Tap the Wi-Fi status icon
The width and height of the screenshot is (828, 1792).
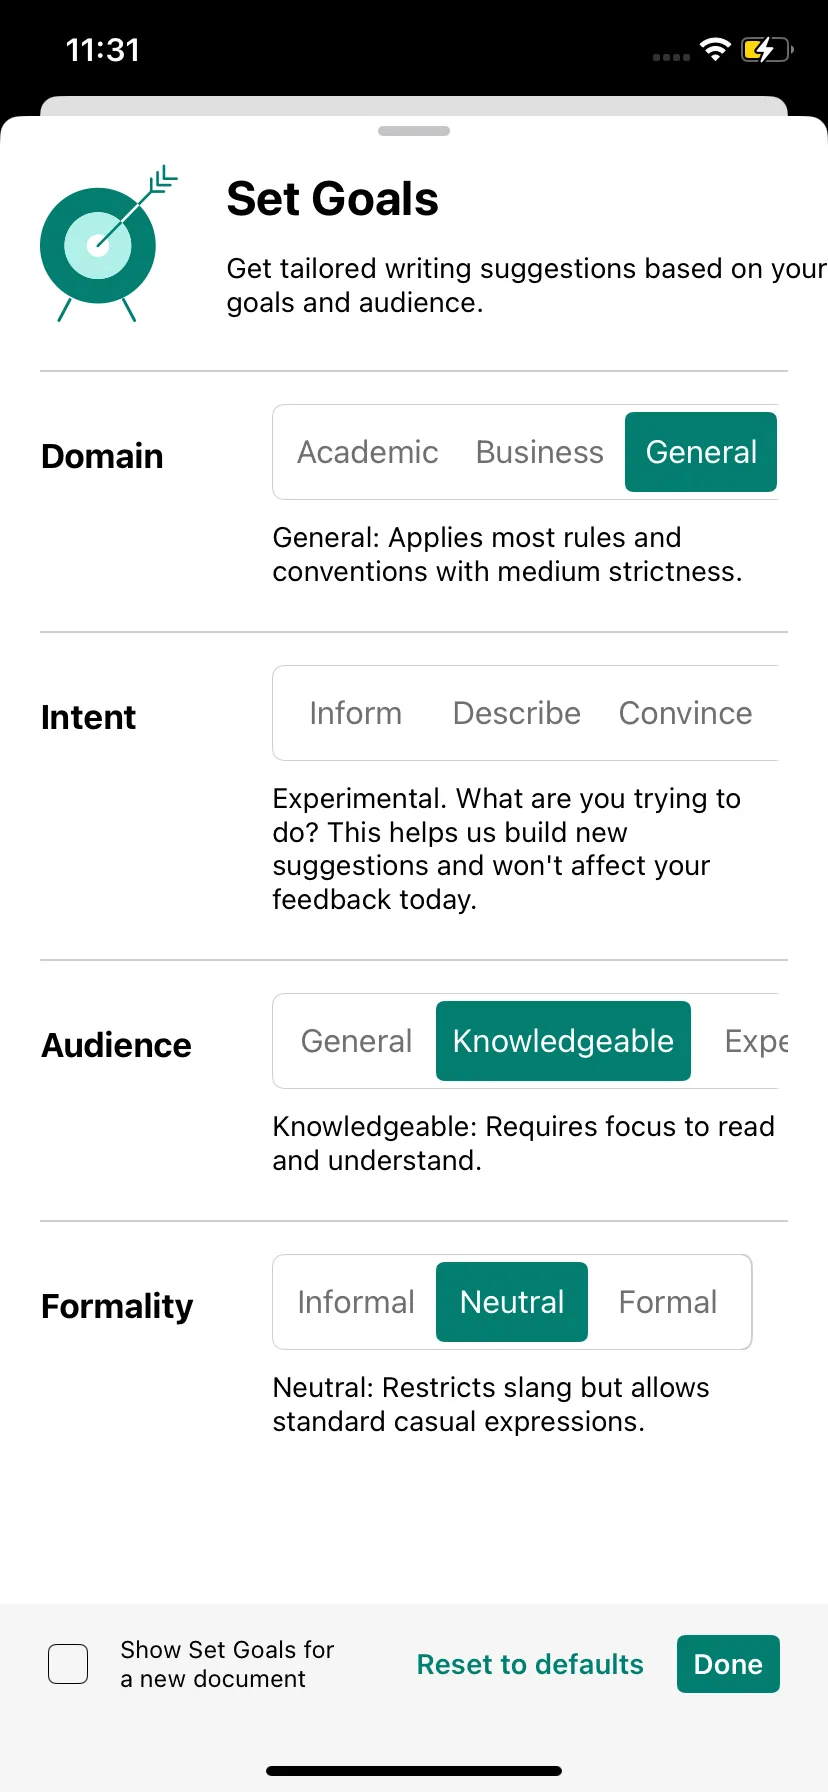tap(715, 49)
